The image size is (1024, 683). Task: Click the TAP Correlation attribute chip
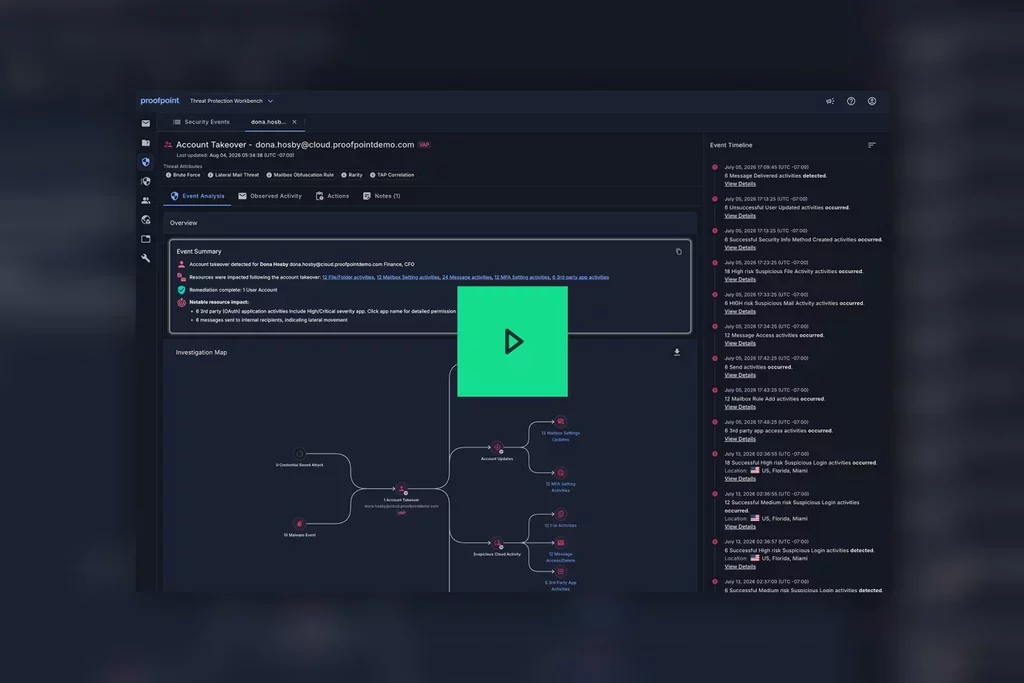coord(392,175)
